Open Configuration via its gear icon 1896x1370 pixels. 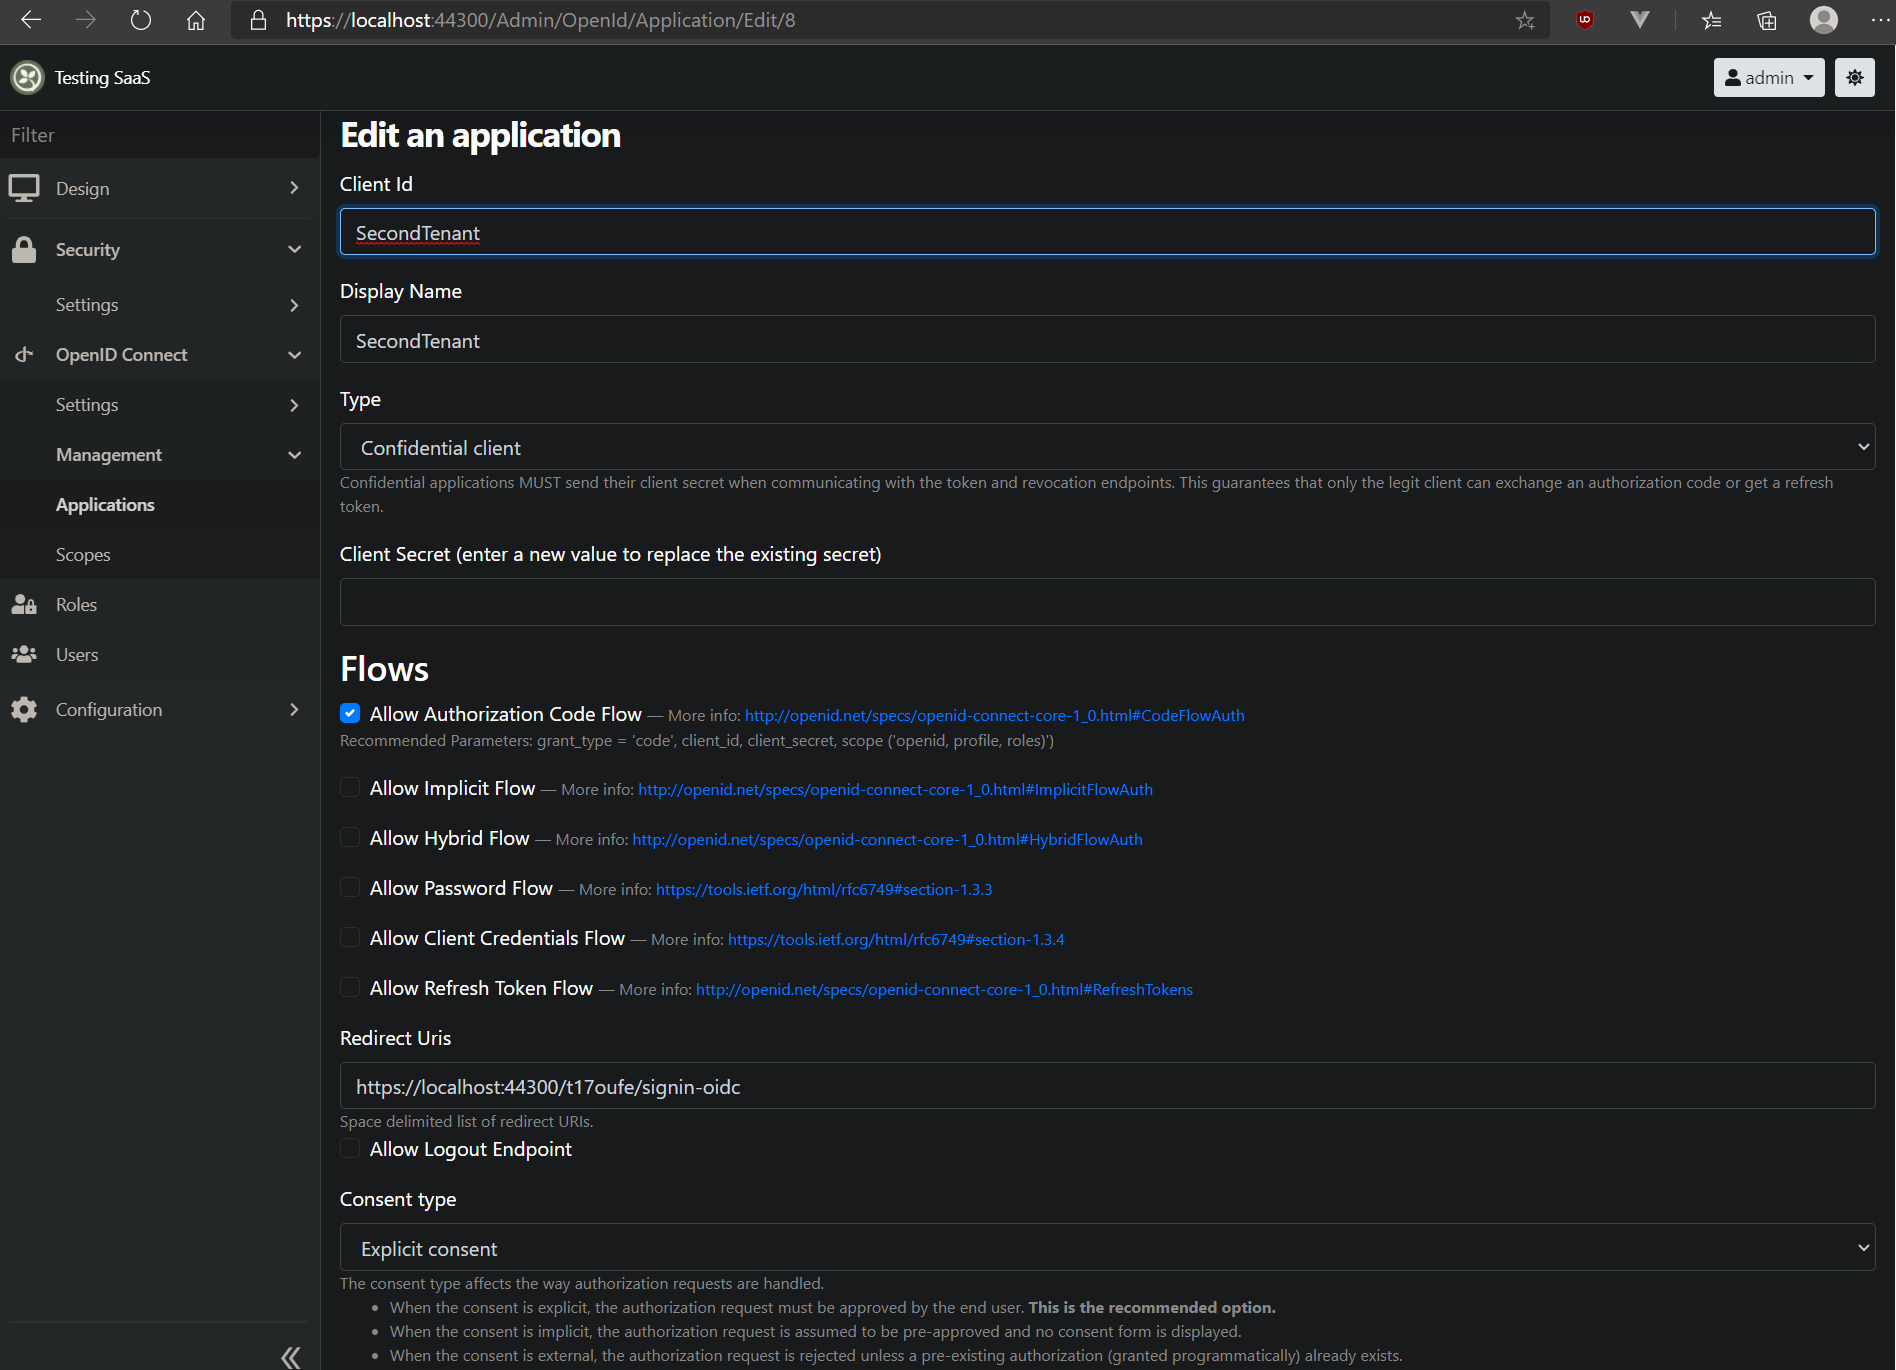[24, 709]
